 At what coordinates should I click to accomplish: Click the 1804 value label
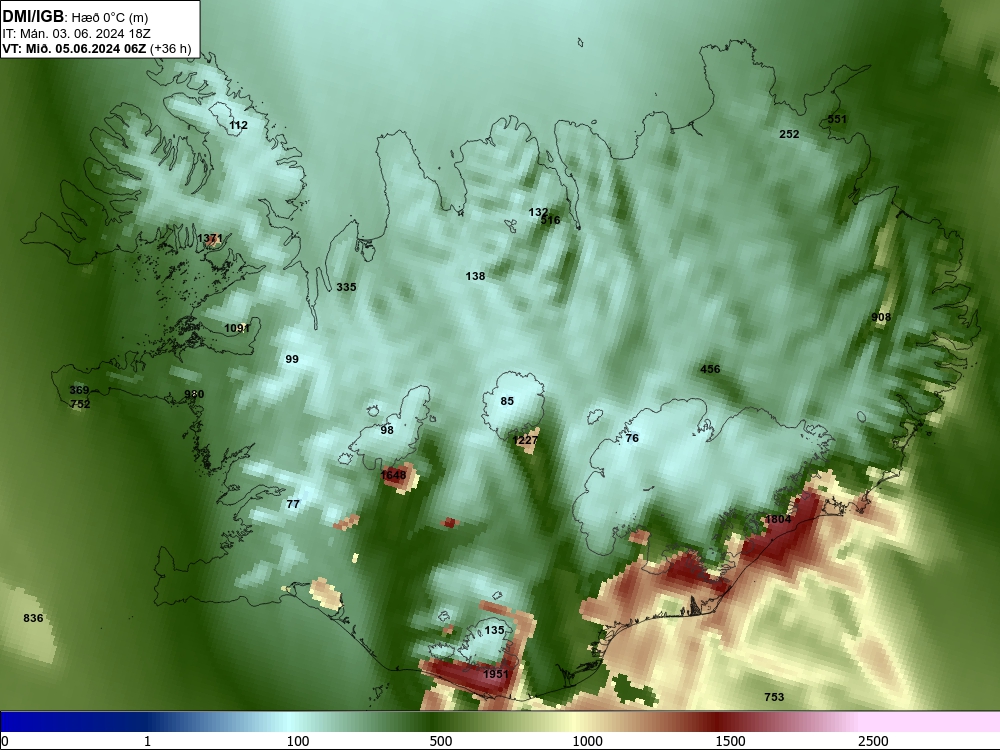pos(778,520)
